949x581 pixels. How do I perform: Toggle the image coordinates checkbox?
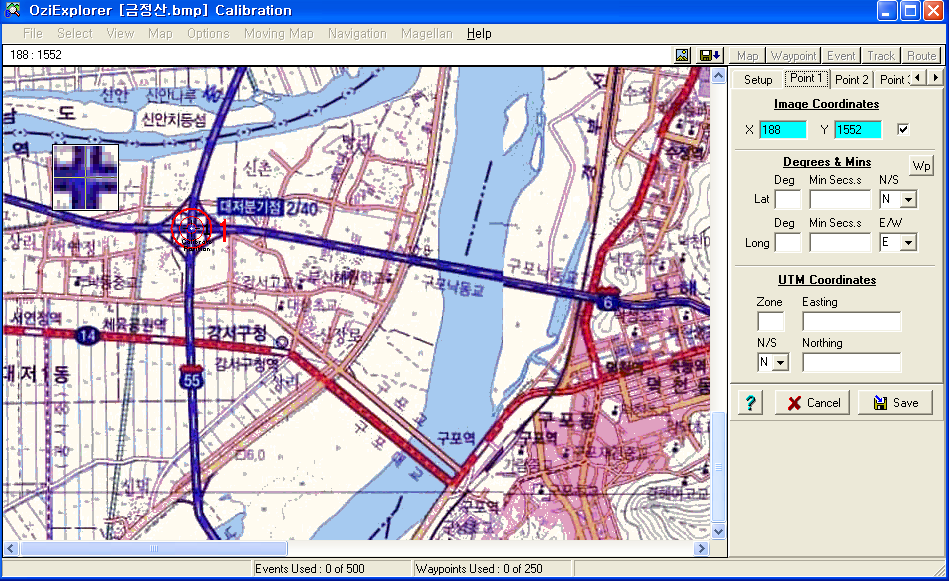[903, 129]
